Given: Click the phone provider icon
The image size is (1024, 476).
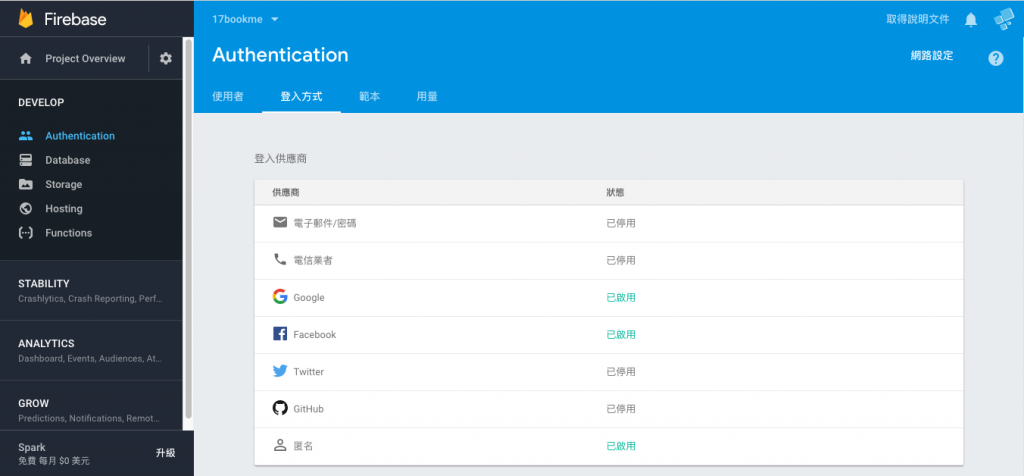Looking at the screenshot, I should (x=280, y=259).
